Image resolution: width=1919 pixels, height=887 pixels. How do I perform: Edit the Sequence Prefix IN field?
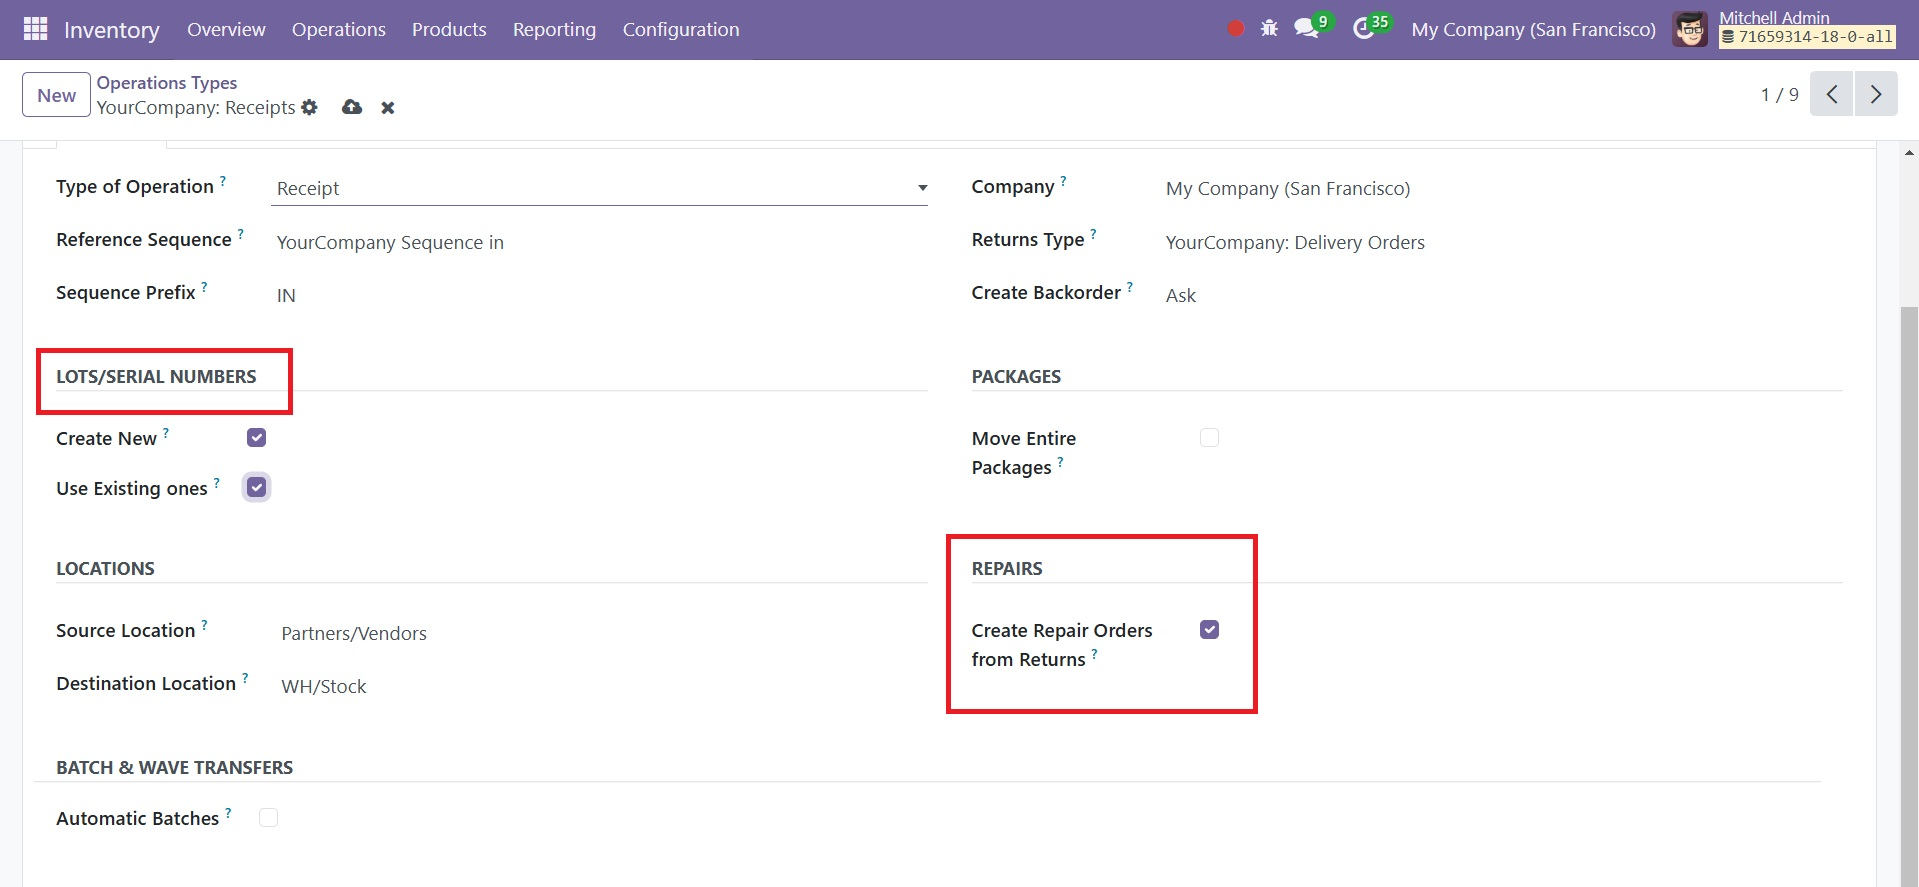click(599, 295)
